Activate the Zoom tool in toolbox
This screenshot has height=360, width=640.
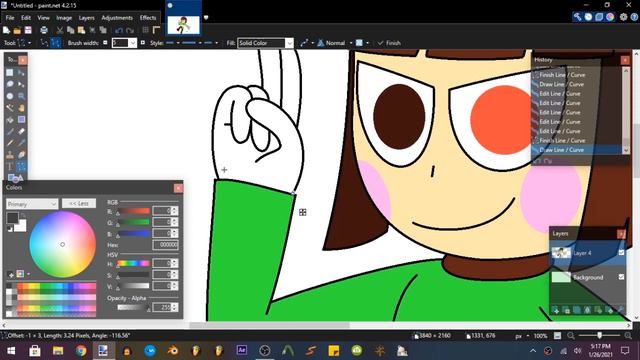(21, 96)
